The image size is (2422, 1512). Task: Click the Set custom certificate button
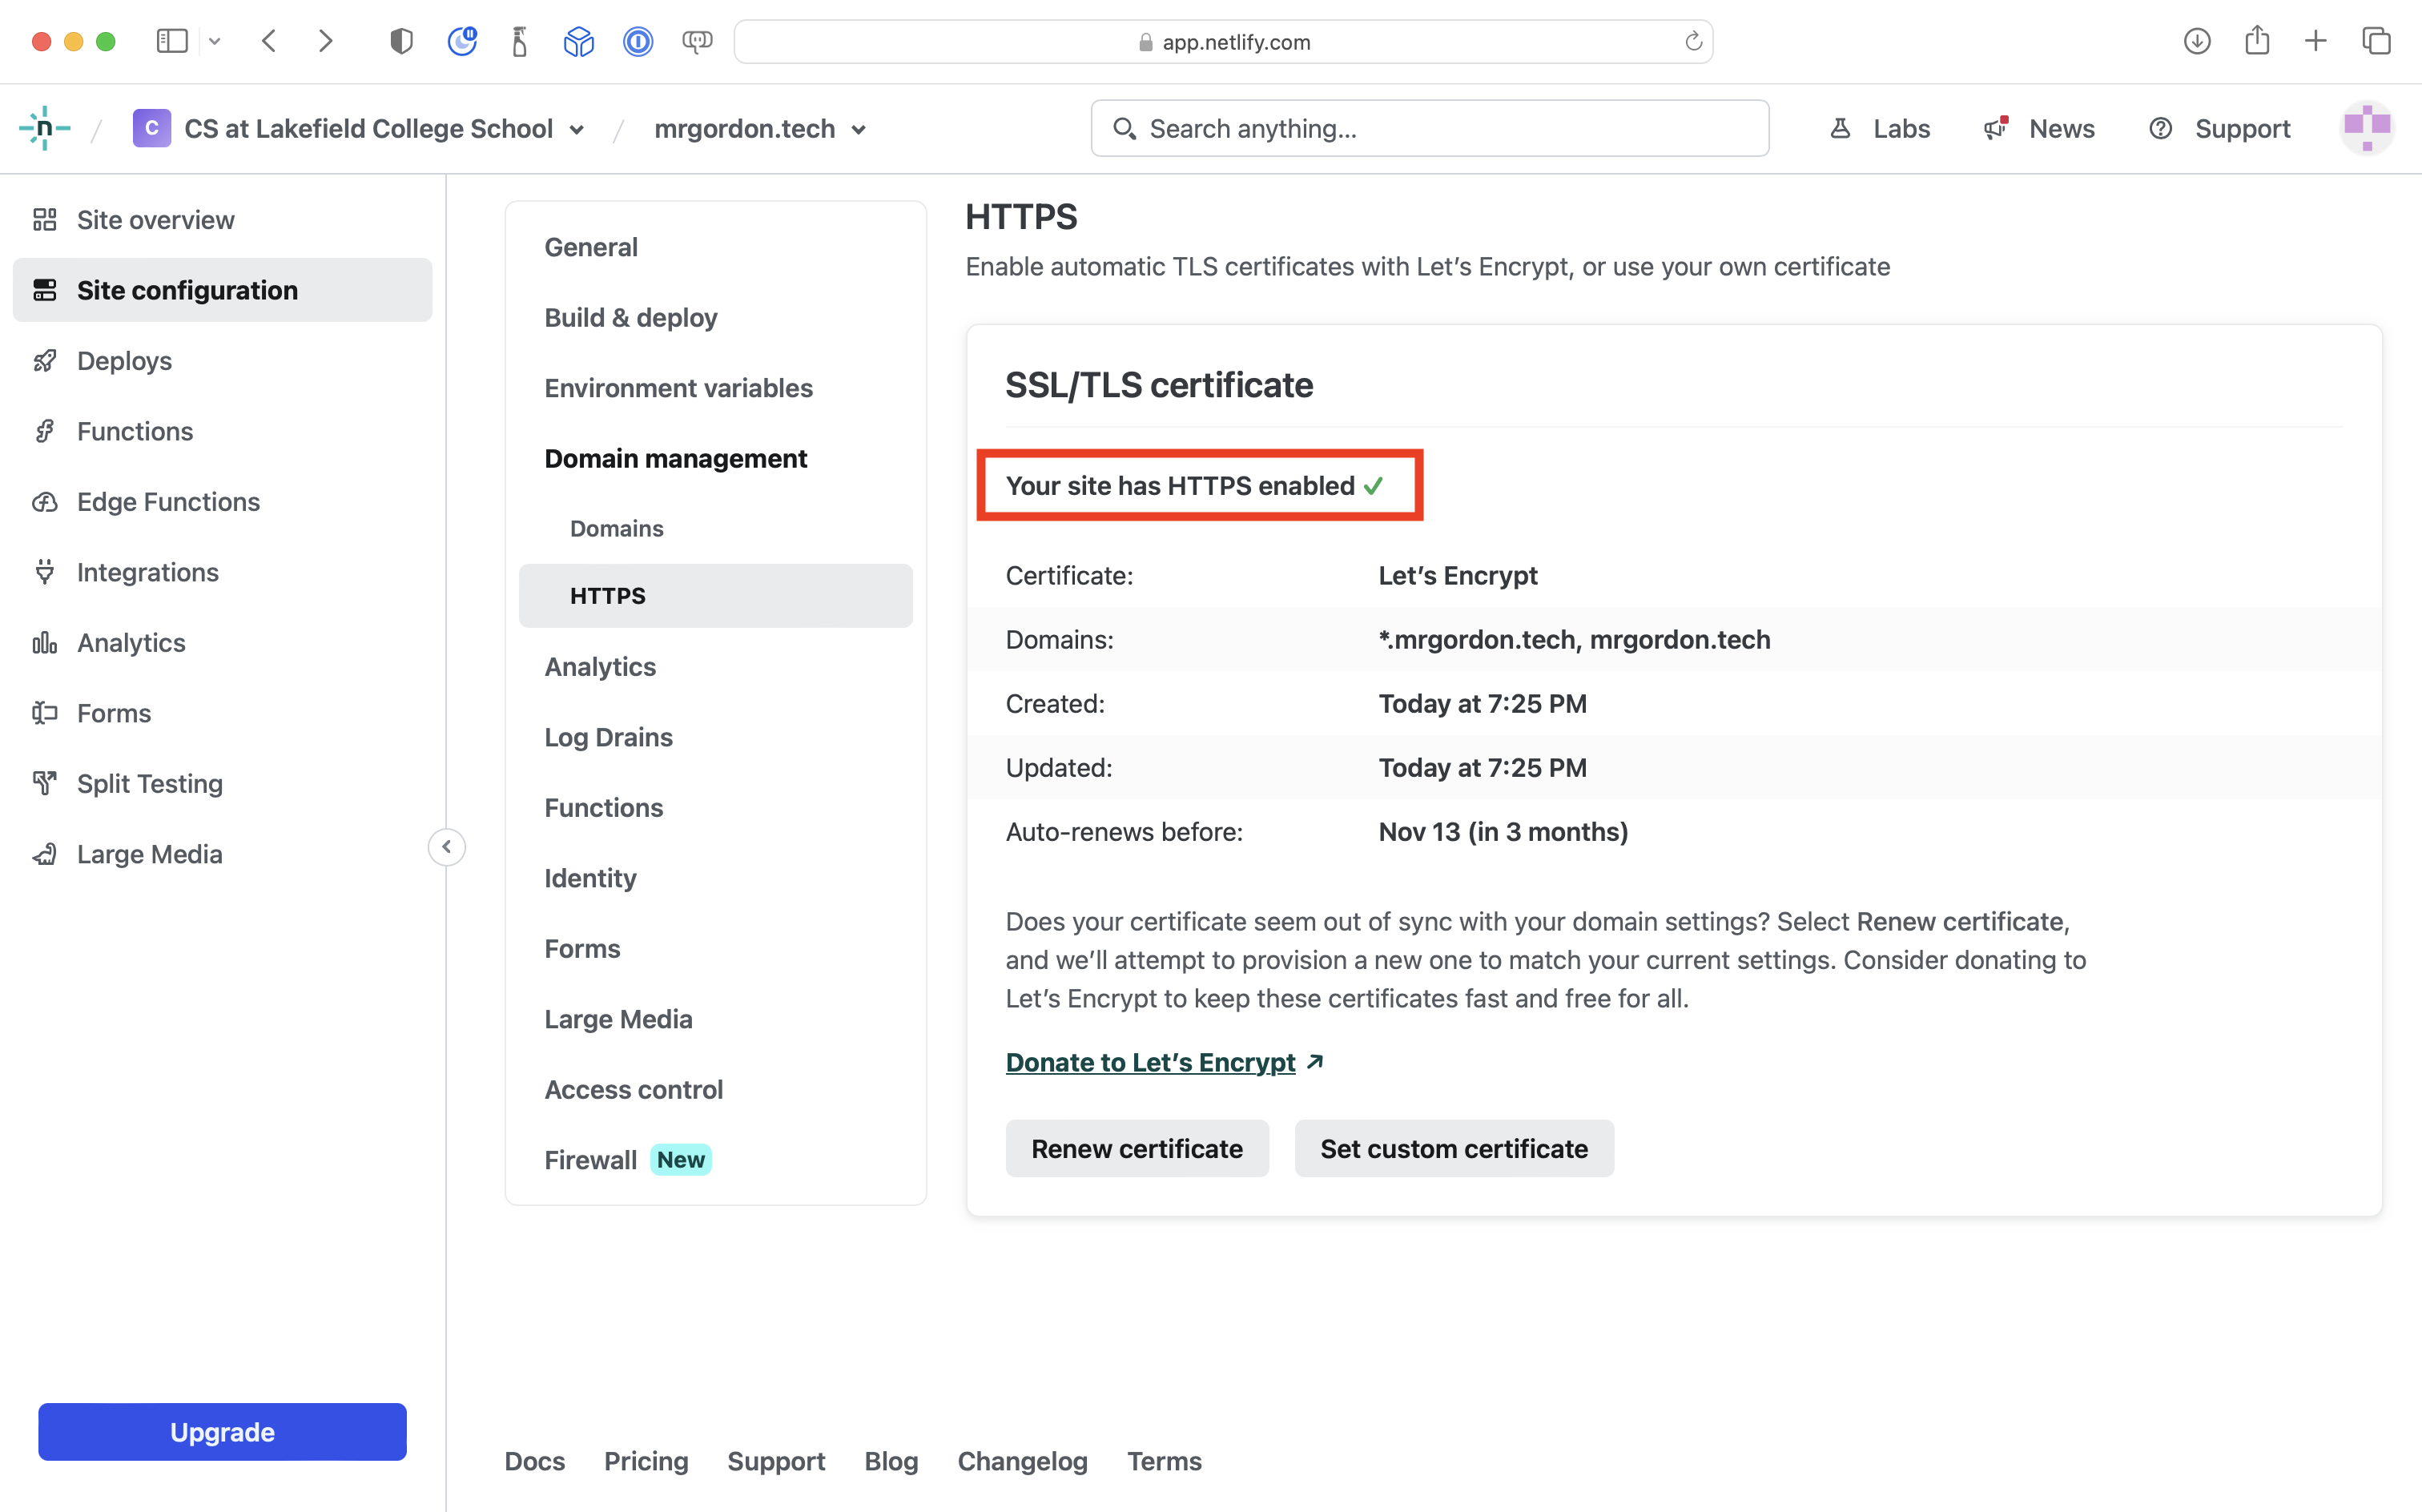pyautogui.click(x=1455, y=1148)
